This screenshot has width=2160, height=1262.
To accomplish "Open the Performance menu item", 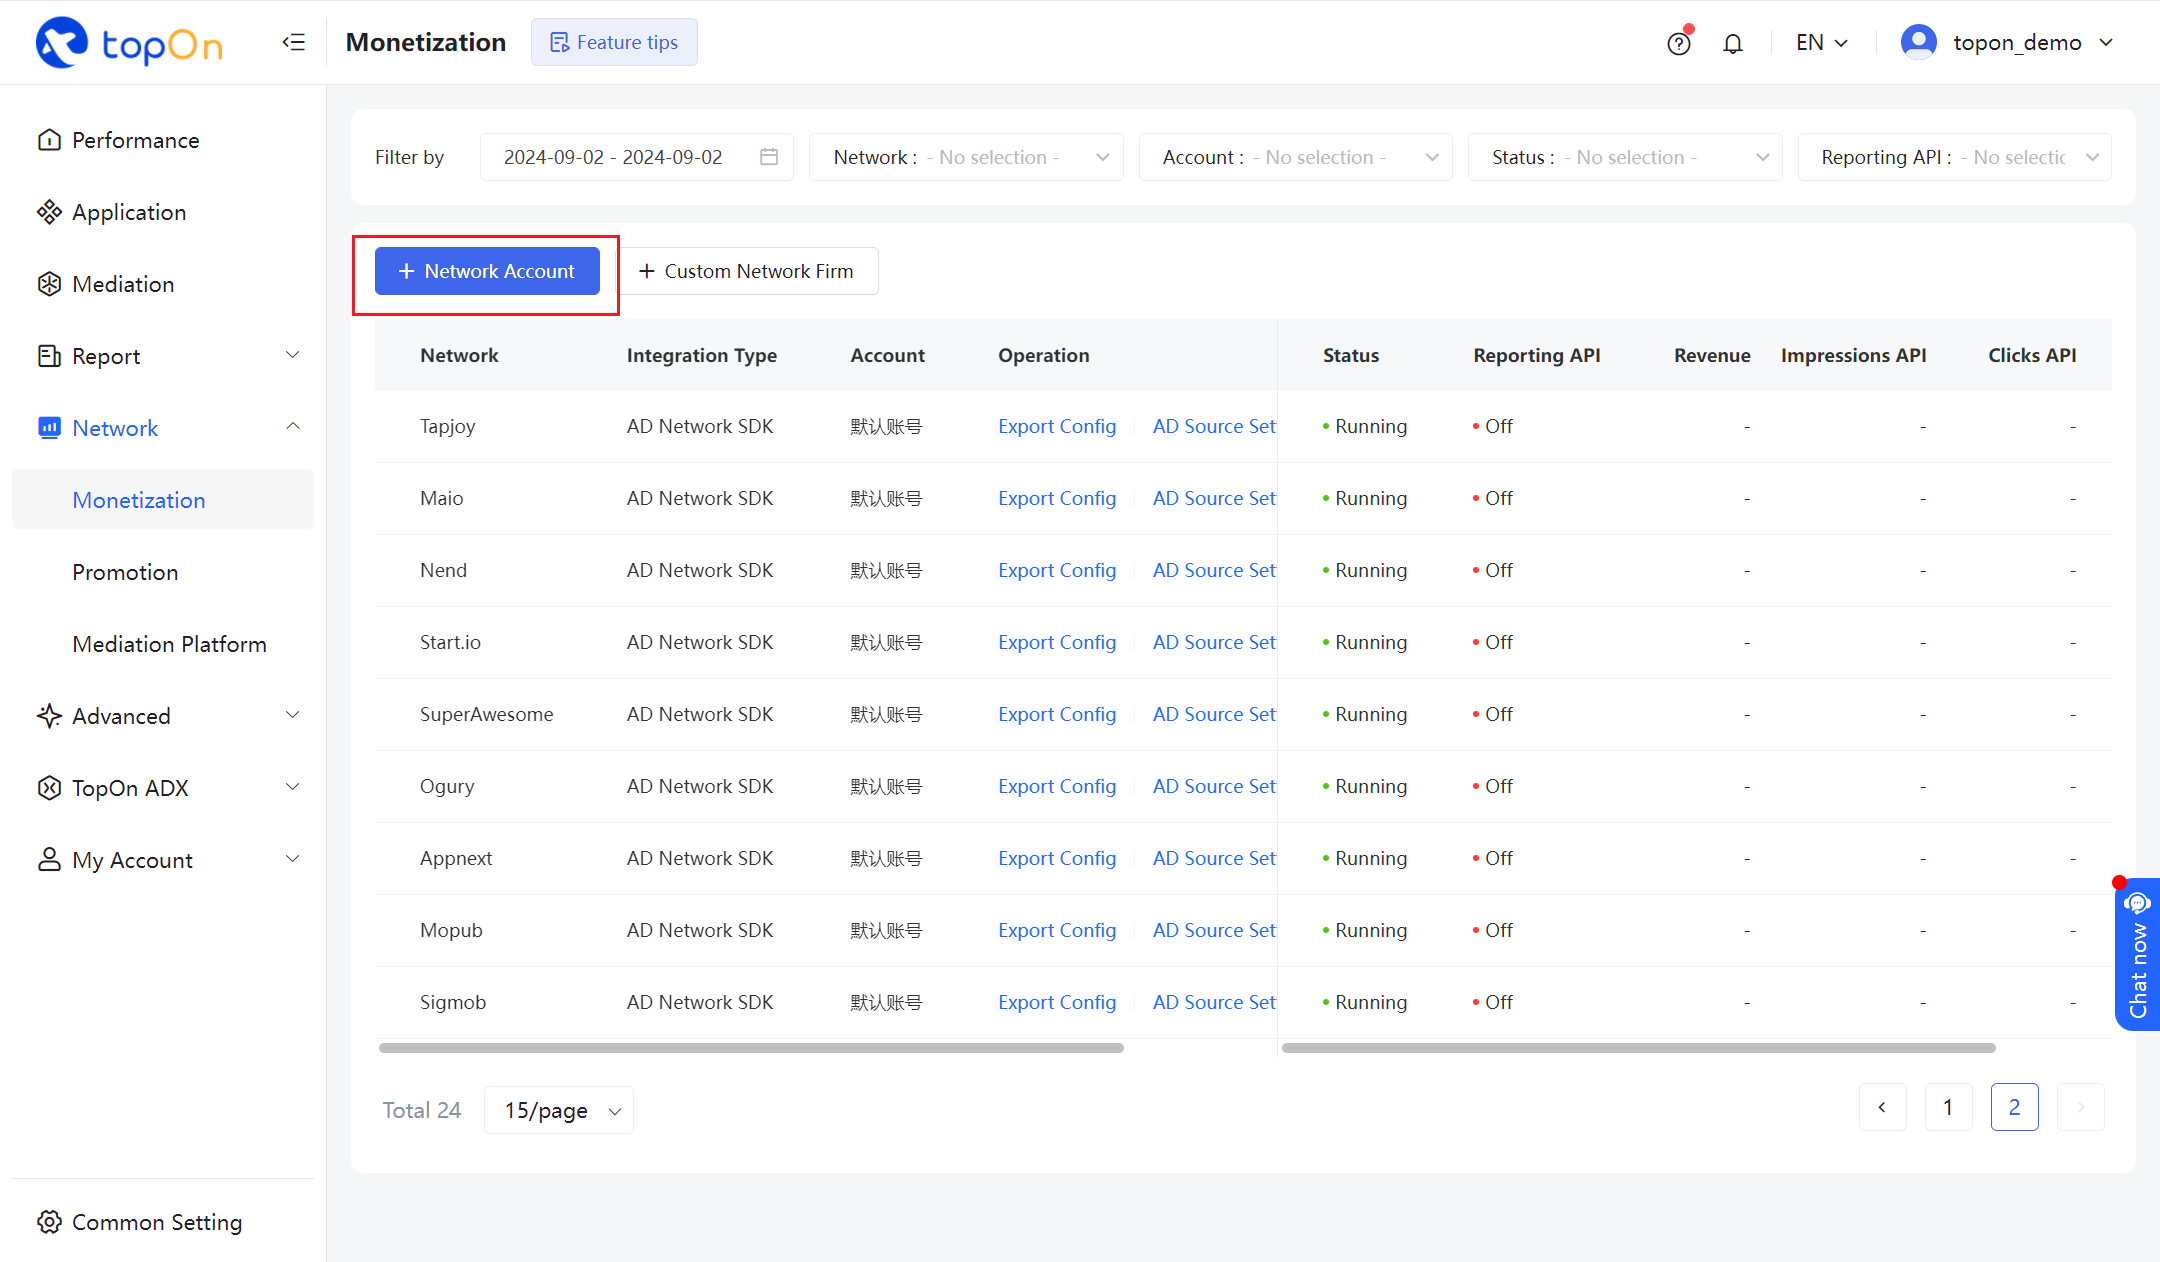I will pyautogui.click(x=163, y=140).
